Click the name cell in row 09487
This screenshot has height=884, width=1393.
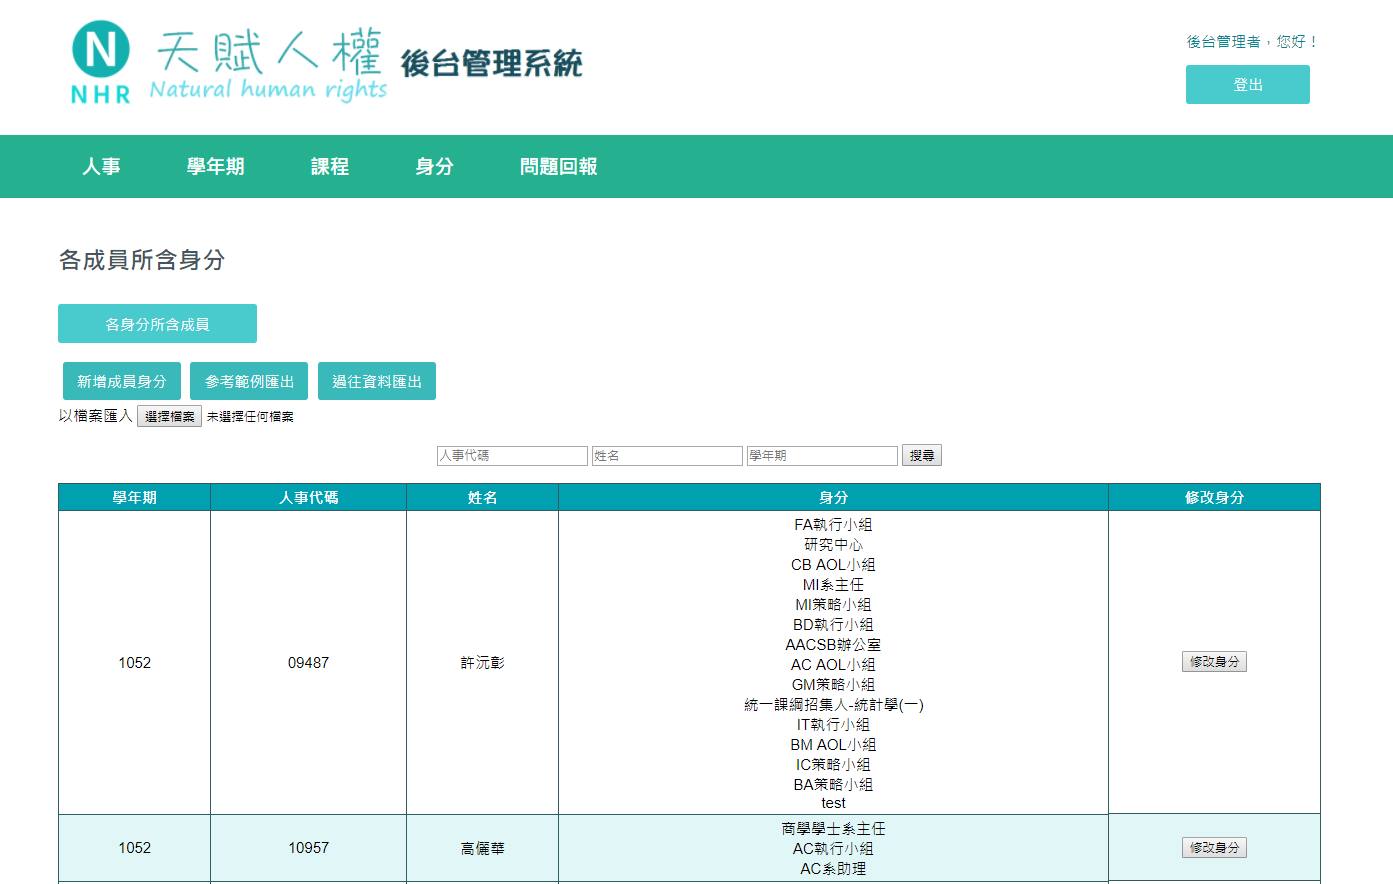(x=483, y=663)
